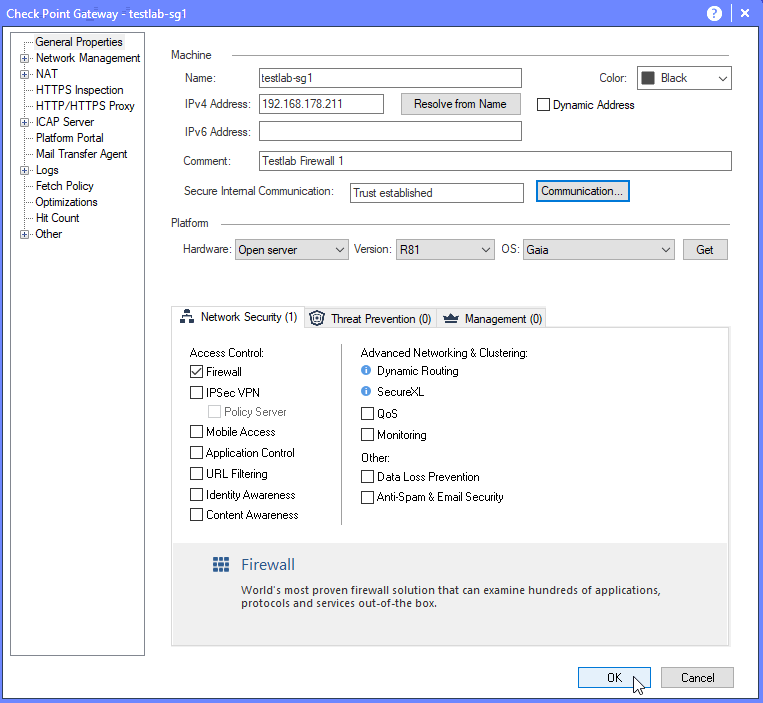Click the Get button
This screenshot has width=763, height=703.
tap(705, 250)
